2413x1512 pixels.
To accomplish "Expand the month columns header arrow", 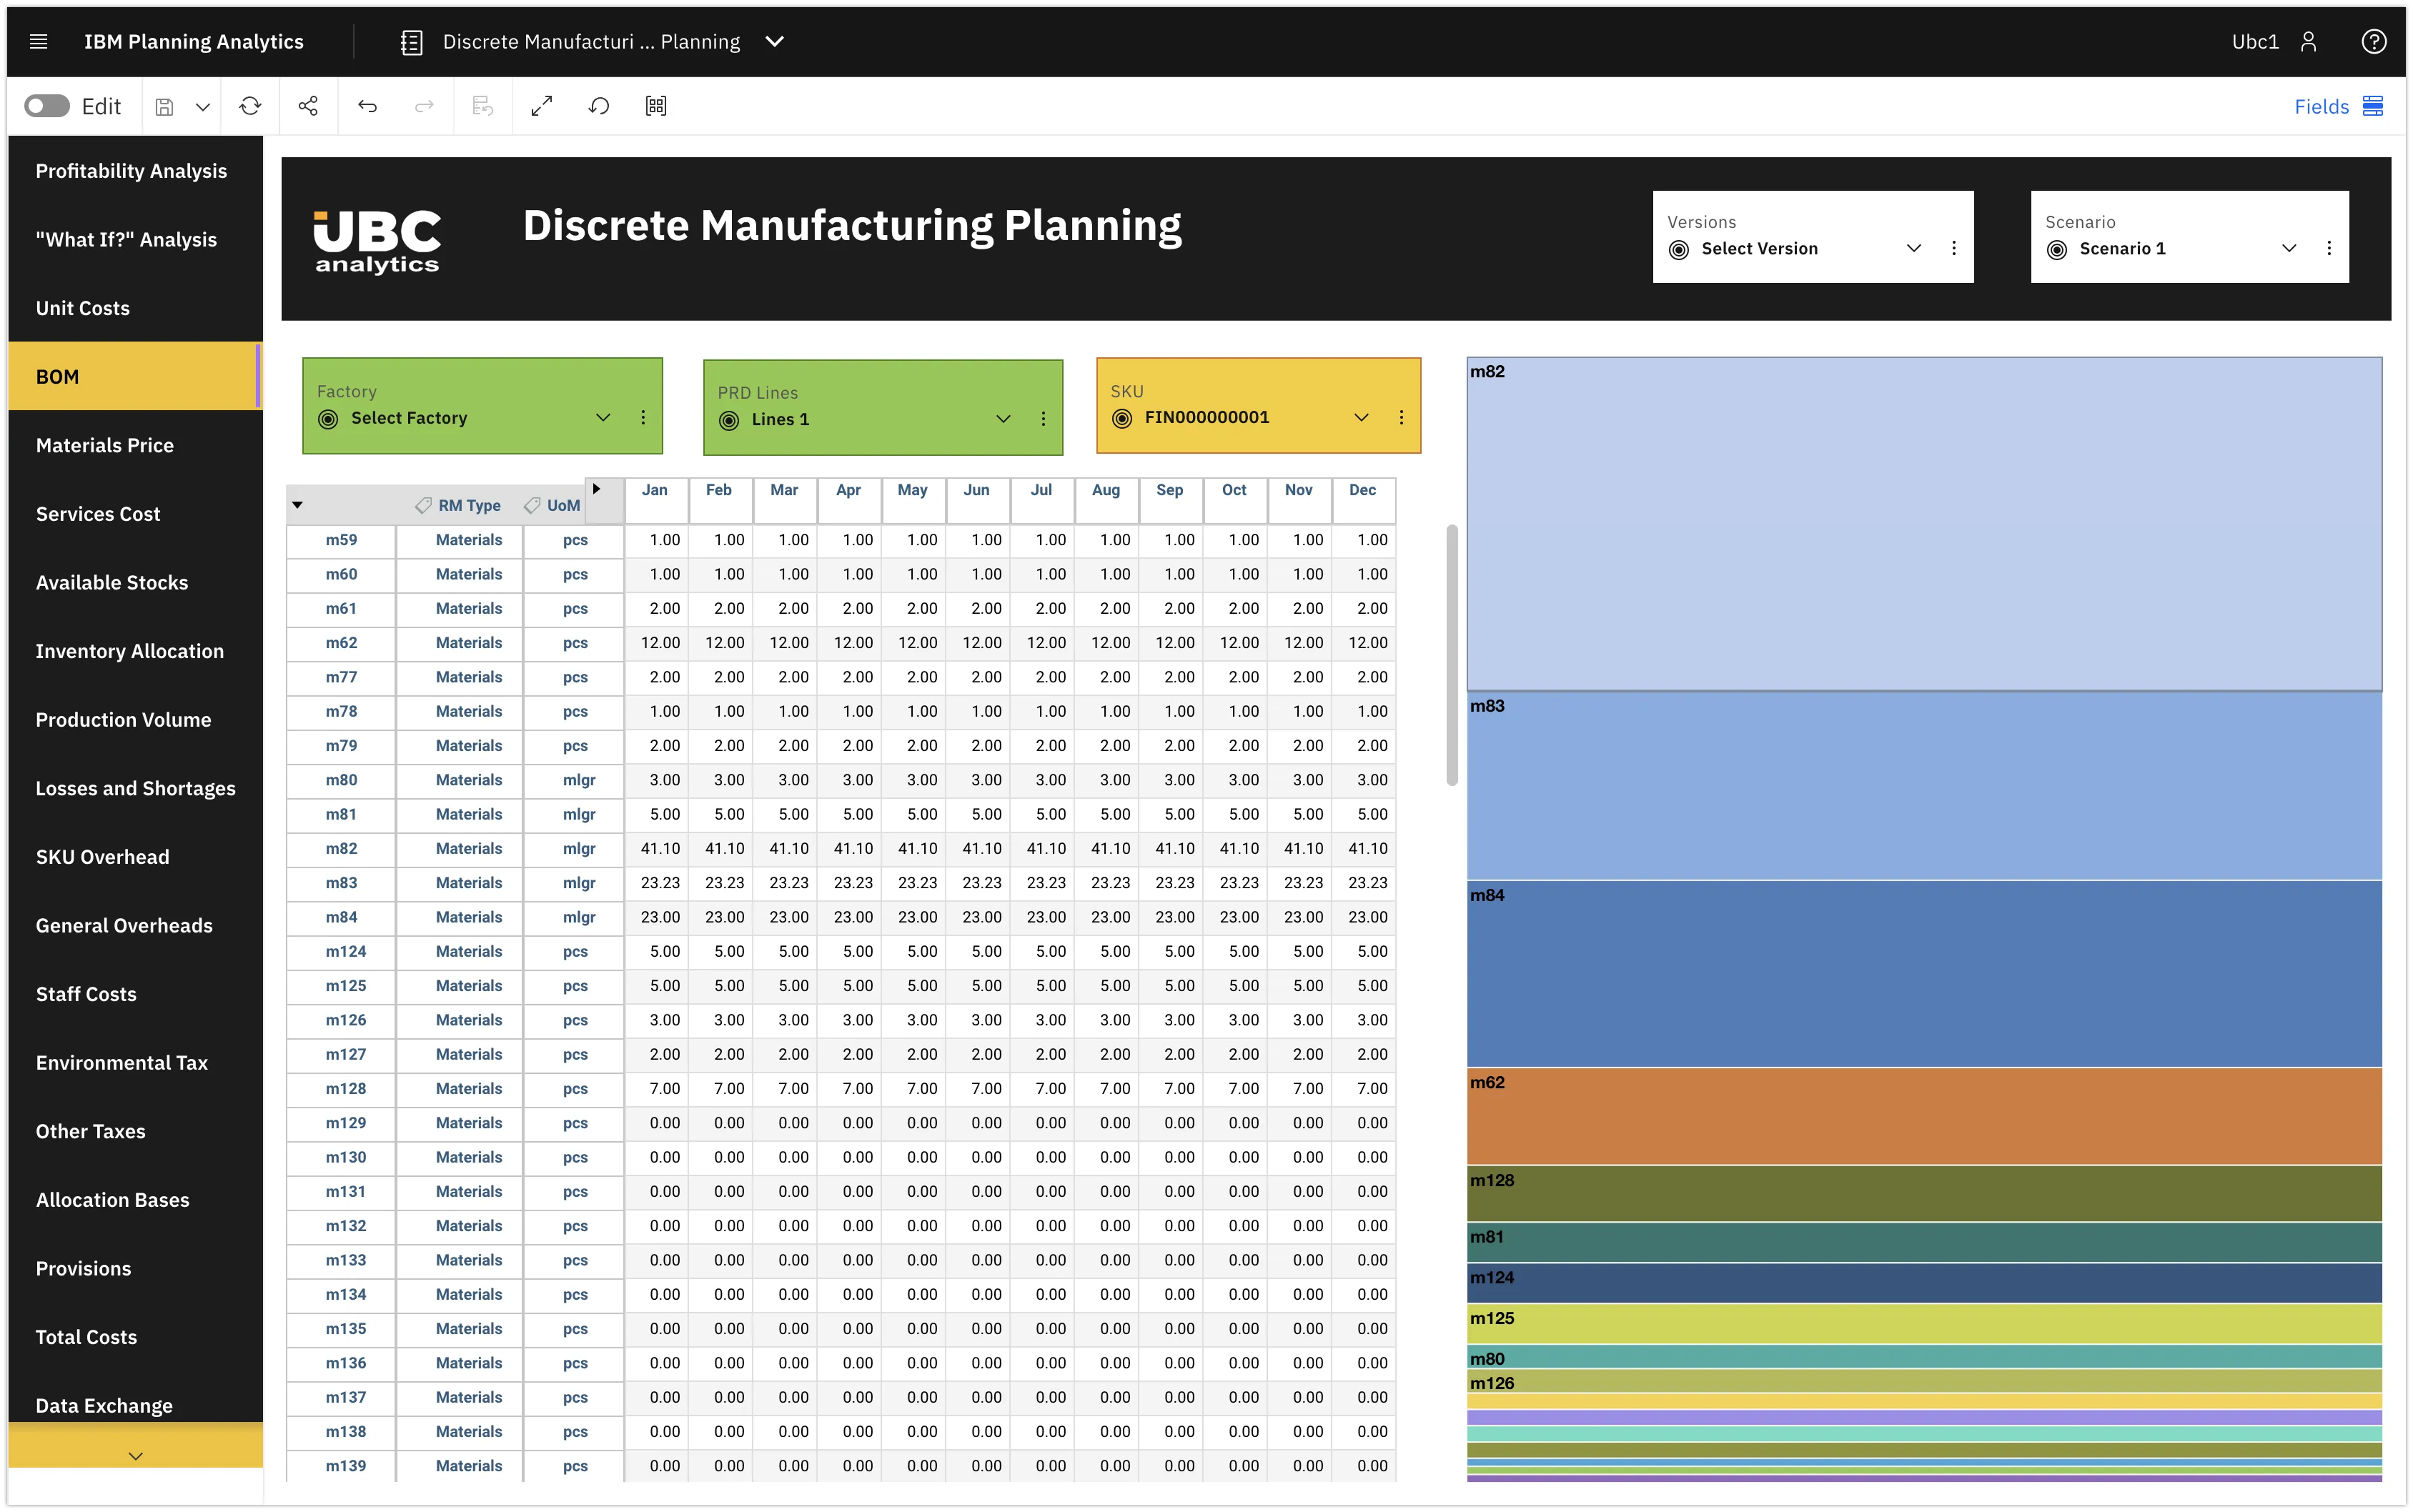I will click(596, 489).
